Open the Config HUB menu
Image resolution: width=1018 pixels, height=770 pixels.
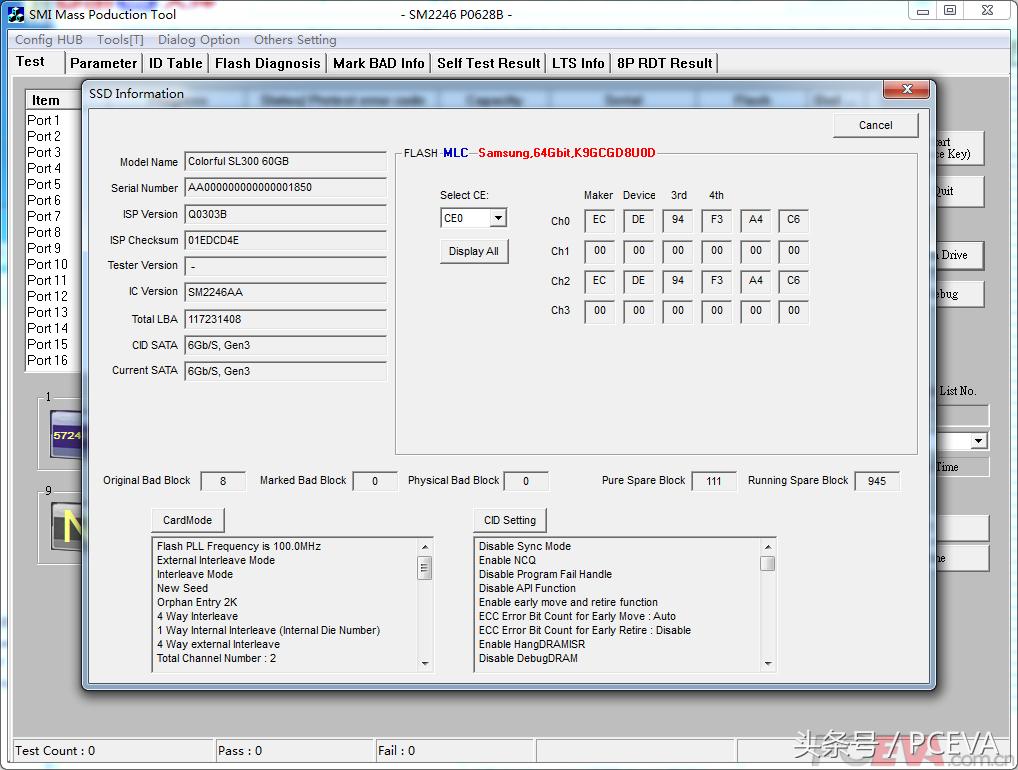pyautogui.click(x=48, y=40)
